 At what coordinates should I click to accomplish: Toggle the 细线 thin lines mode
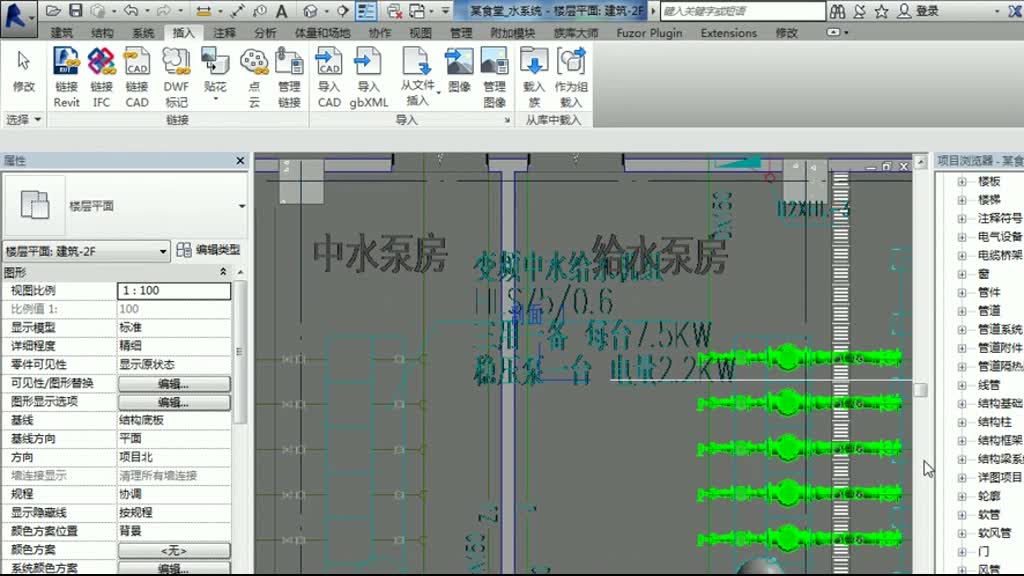(365, 11)
